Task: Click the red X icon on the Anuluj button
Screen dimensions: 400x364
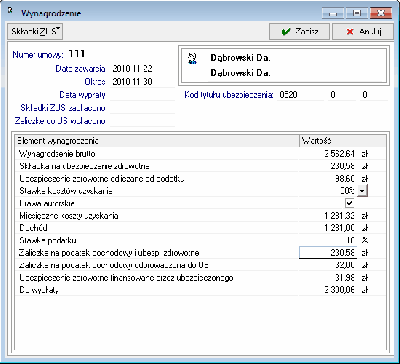Action: pos(350,32)
